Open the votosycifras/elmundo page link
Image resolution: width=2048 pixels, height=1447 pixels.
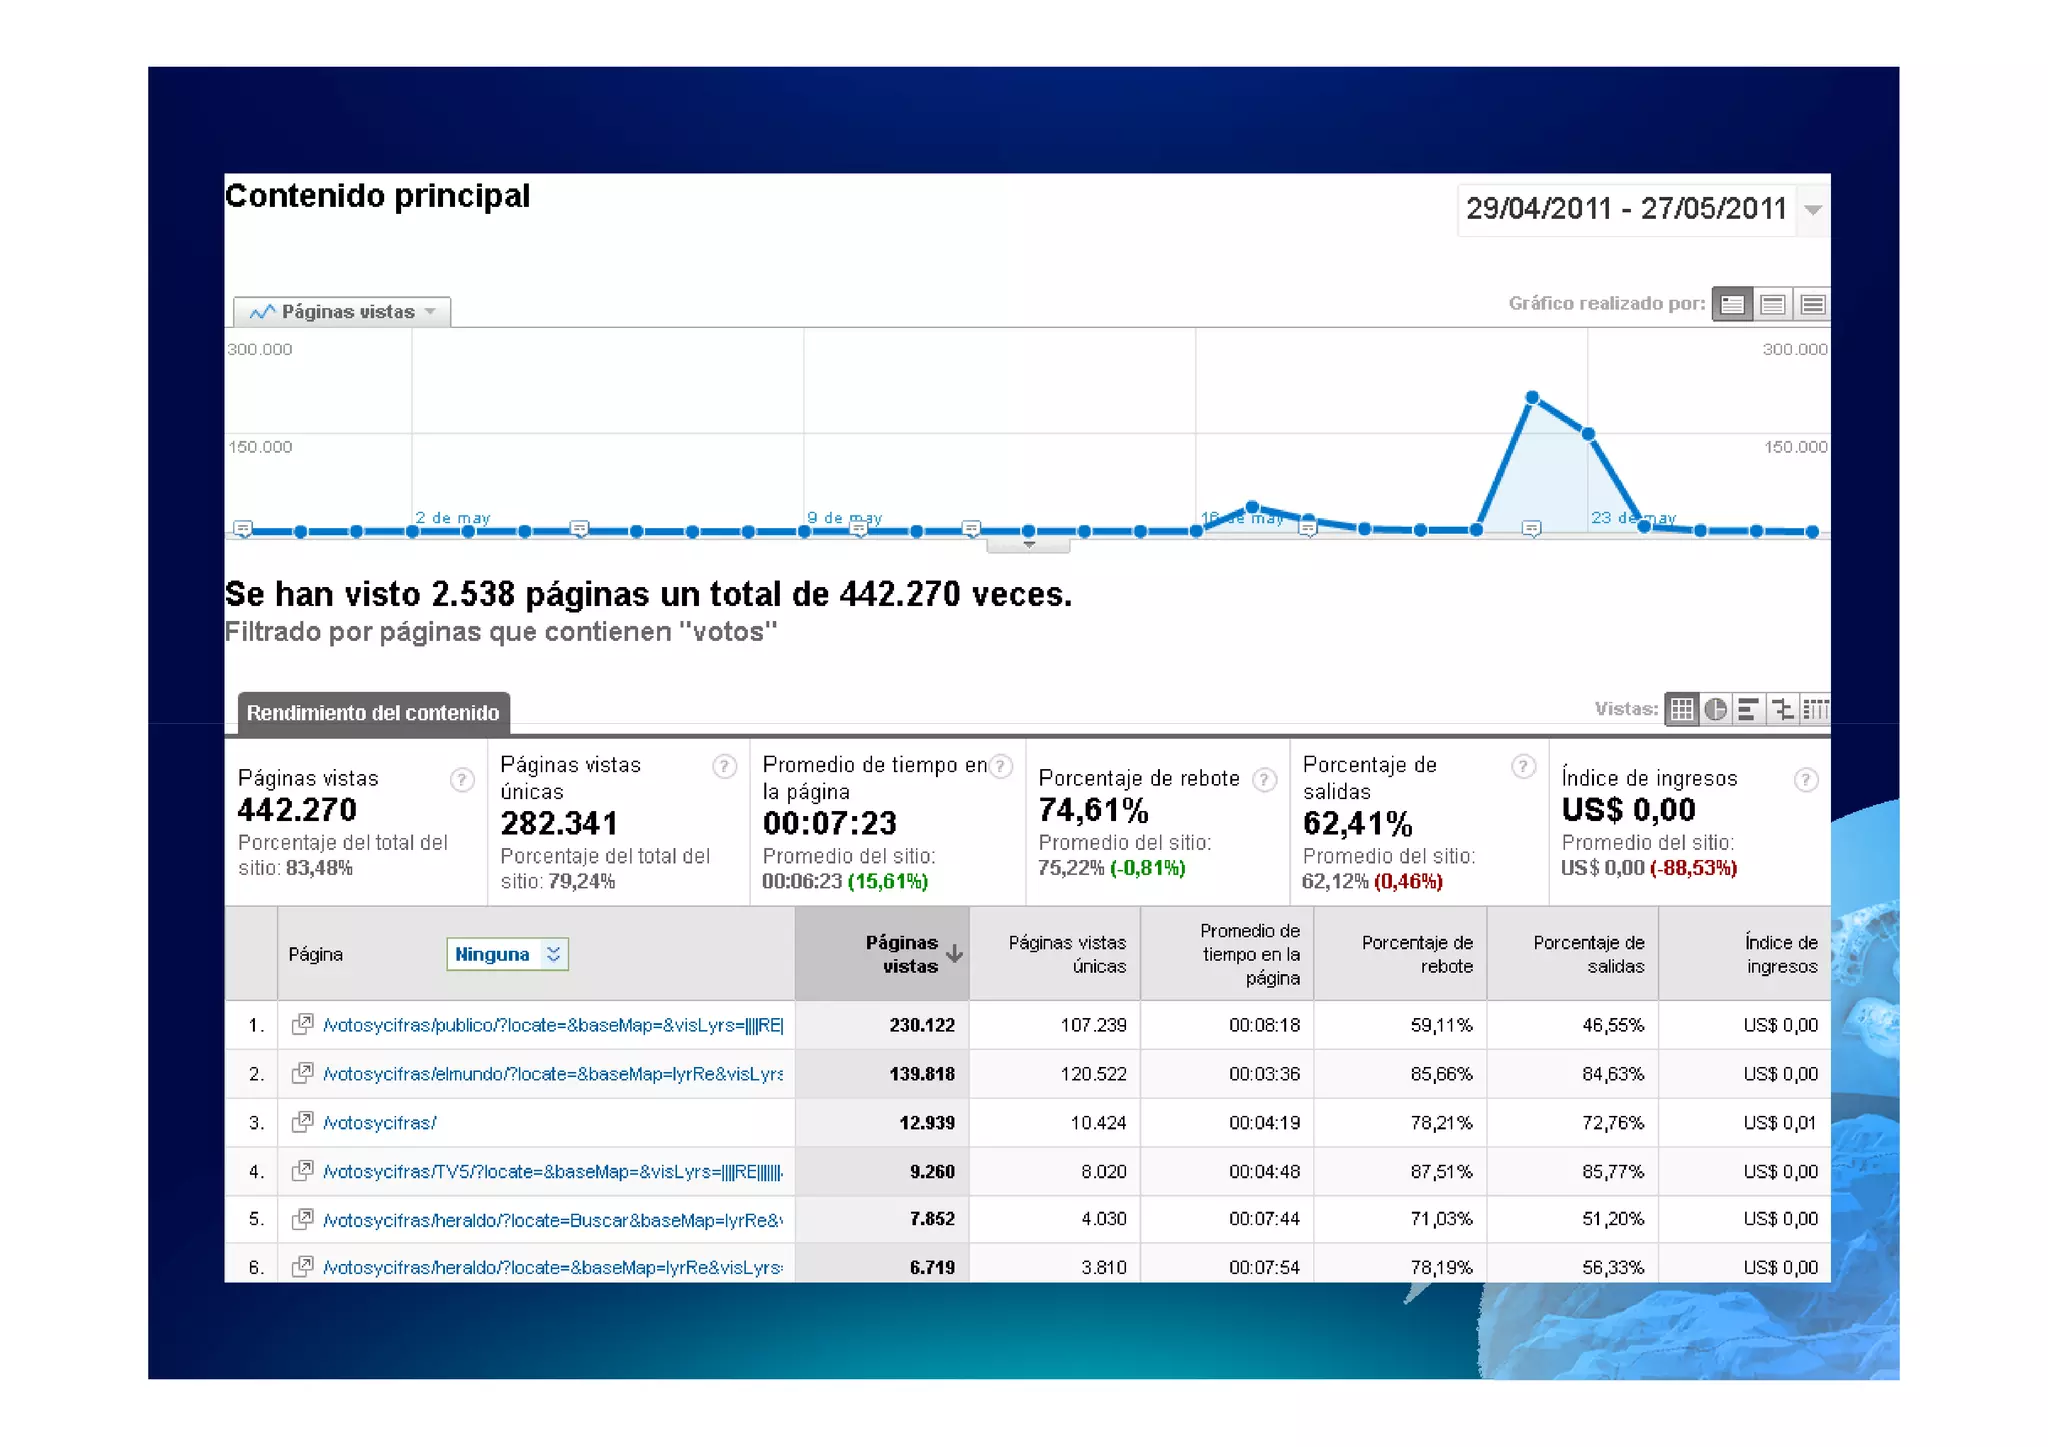(x=552, y=1074)
